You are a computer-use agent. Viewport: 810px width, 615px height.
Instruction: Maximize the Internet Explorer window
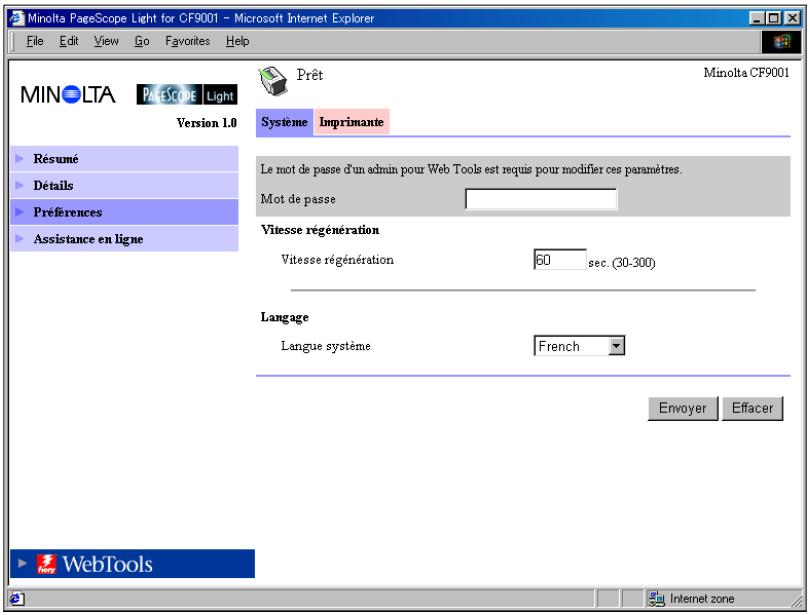(773, 19)
